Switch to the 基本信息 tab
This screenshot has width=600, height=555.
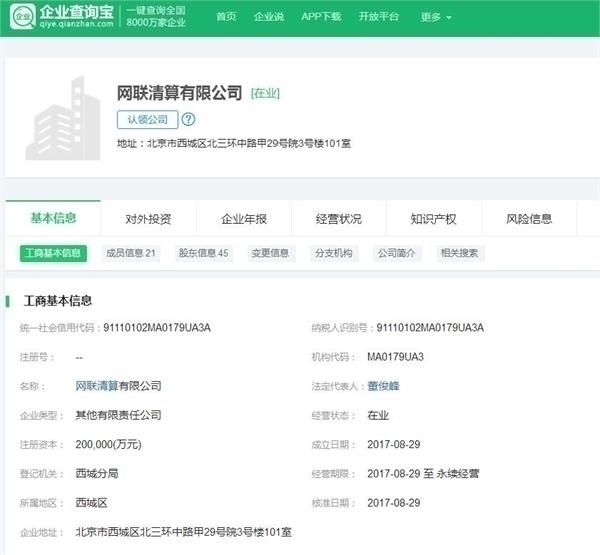click(x=53, y=218)
